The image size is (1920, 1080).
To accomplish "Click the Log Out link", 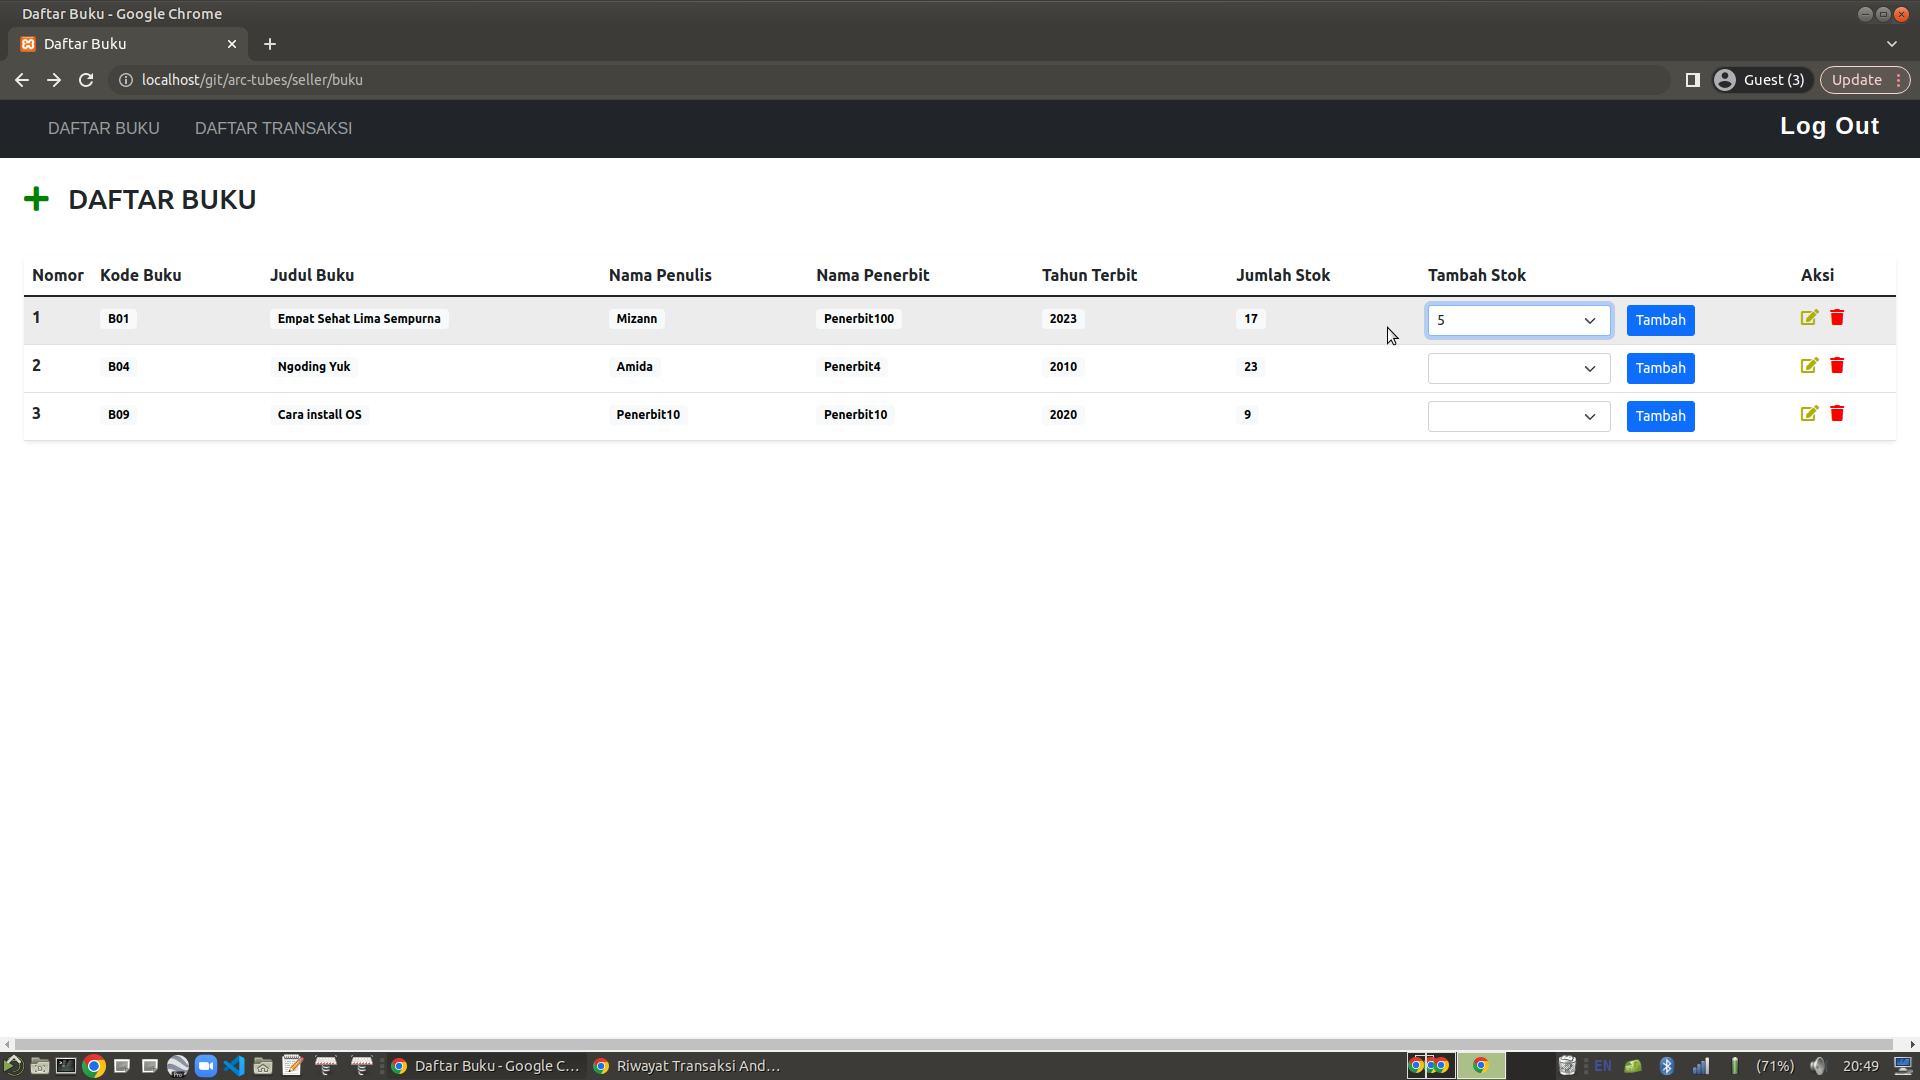I will pyautogui.click(x=1829, y=126).
